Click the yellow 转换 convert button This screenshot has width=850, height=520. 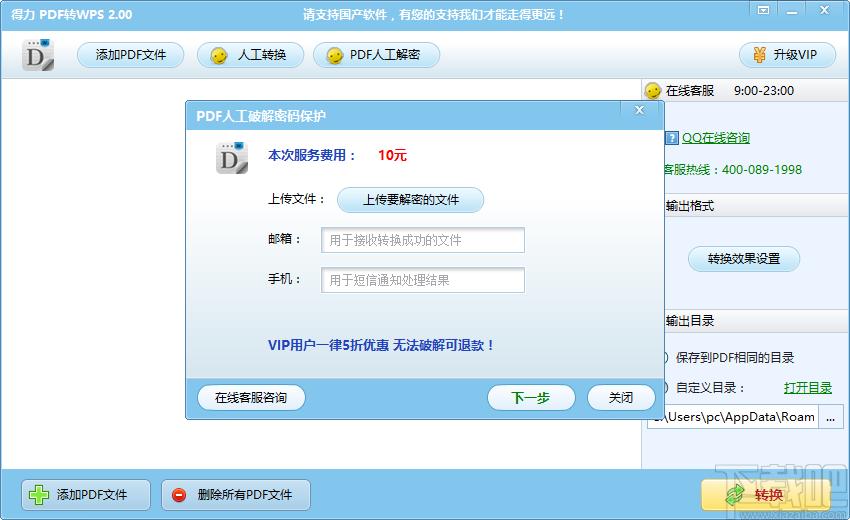767,495
